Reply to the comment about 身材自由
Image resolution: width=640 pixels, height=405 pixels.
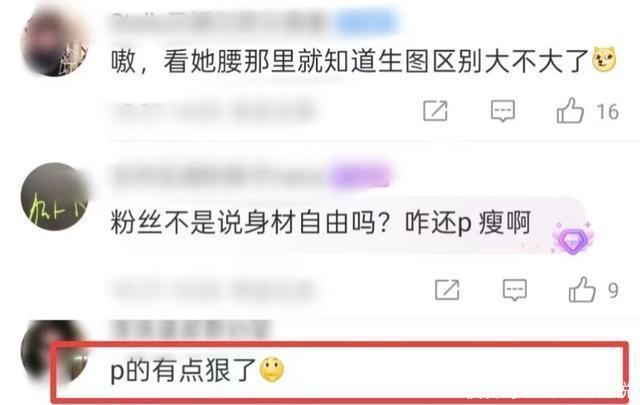pyautogui.click(x=514, y=290)
